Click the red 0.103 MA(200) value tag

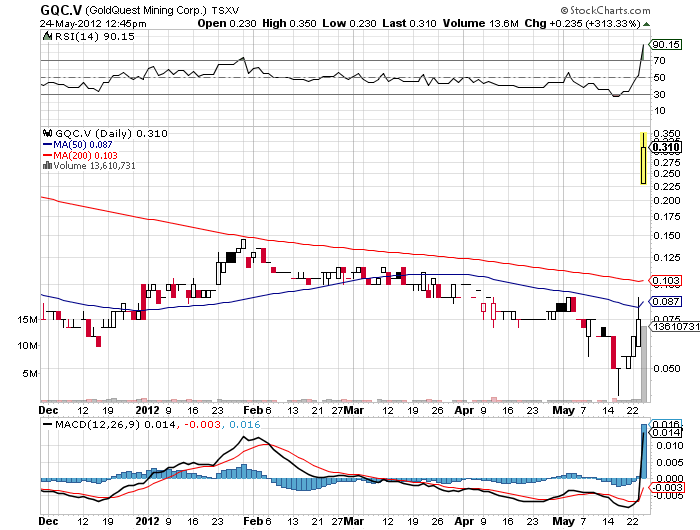665,280
